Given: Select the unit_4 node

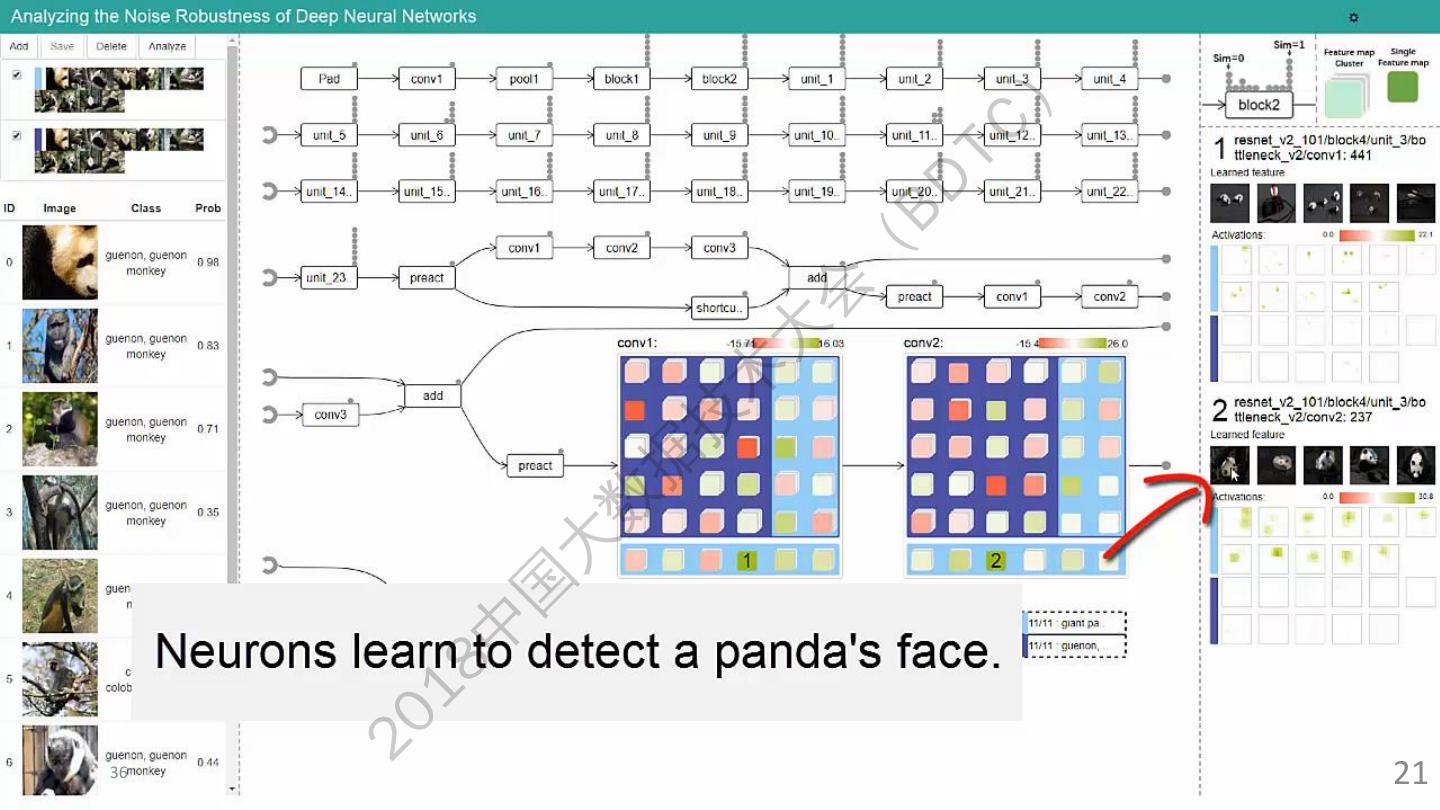Looking at the screenshot, I should pos(1109,79).
